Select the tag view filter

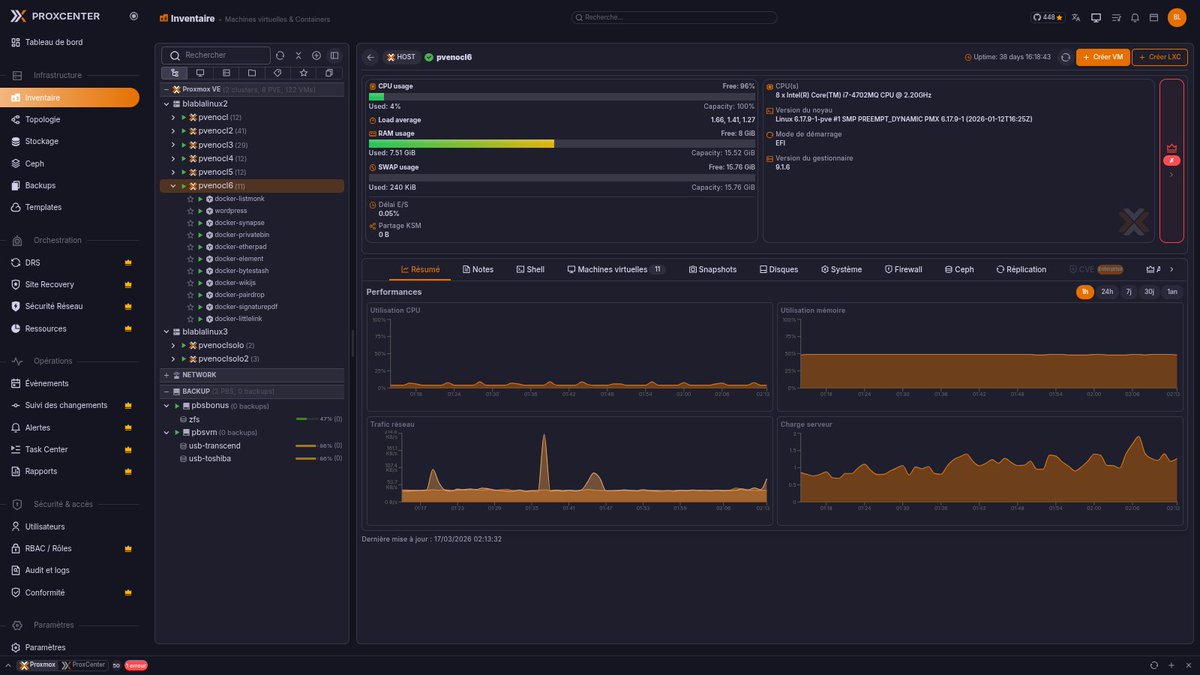[278, 73]
